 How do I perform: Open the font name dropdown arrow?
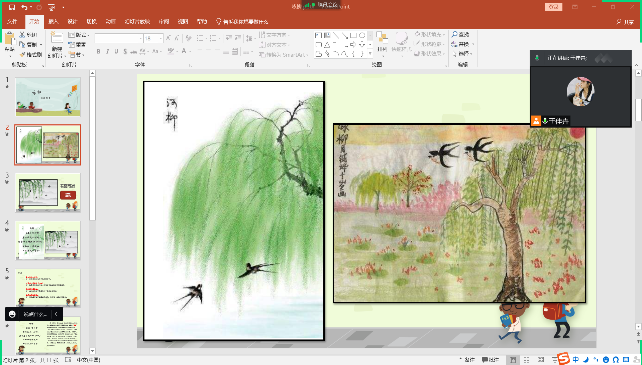(141, 39)
